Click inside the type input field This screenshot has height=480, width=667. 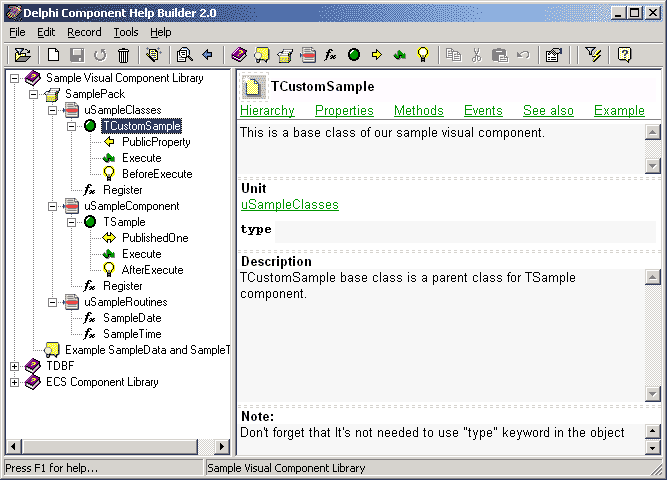(465, 232)
